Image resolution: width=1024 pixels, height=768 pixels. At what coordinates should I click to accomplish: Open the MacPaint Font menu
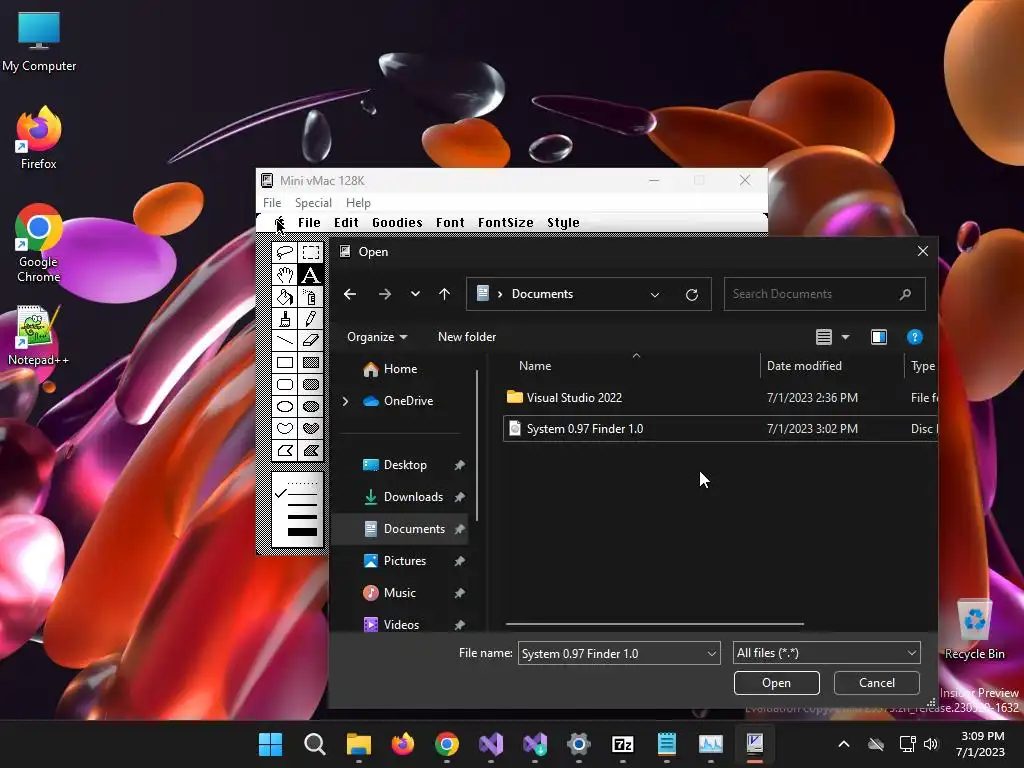coord(450,223)
